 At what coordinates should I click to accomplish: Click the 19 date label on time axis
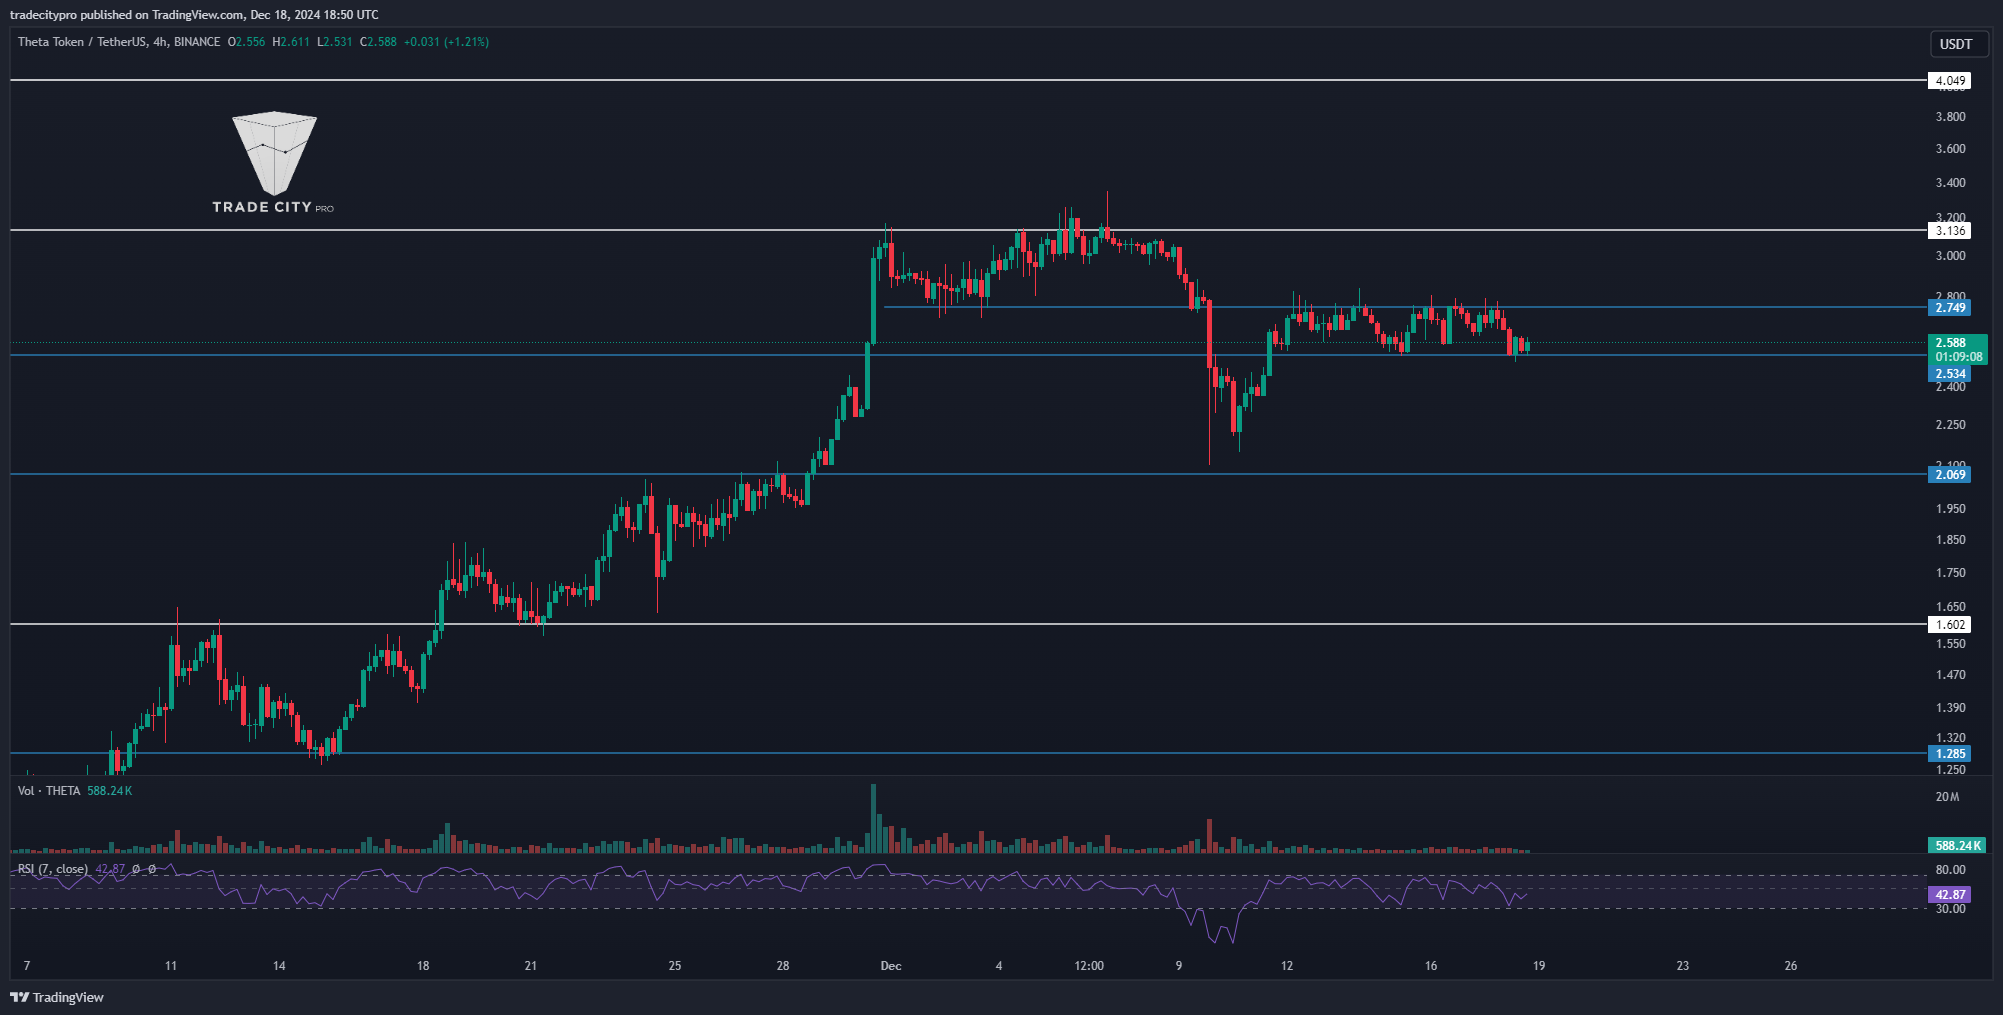tap(1539, 966)
